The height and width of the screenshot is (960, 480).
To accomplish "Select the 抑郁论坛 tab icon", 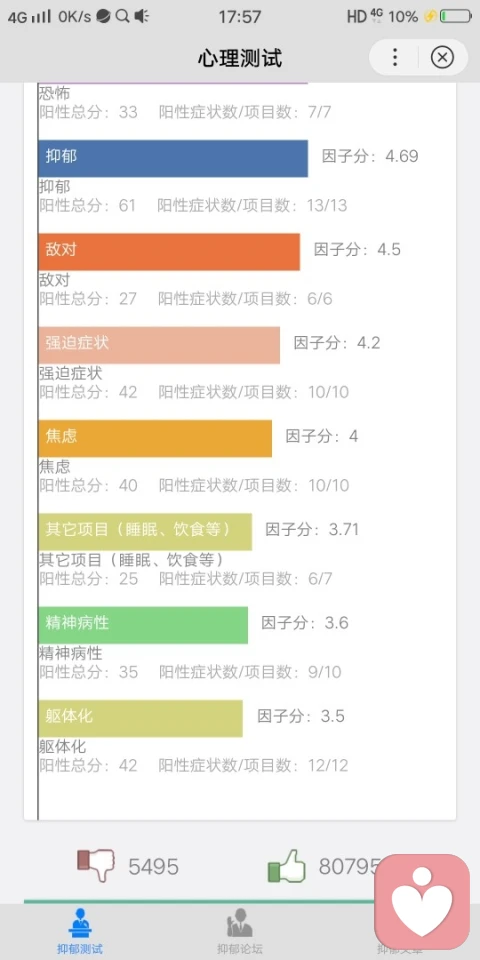I will point(239,923).
